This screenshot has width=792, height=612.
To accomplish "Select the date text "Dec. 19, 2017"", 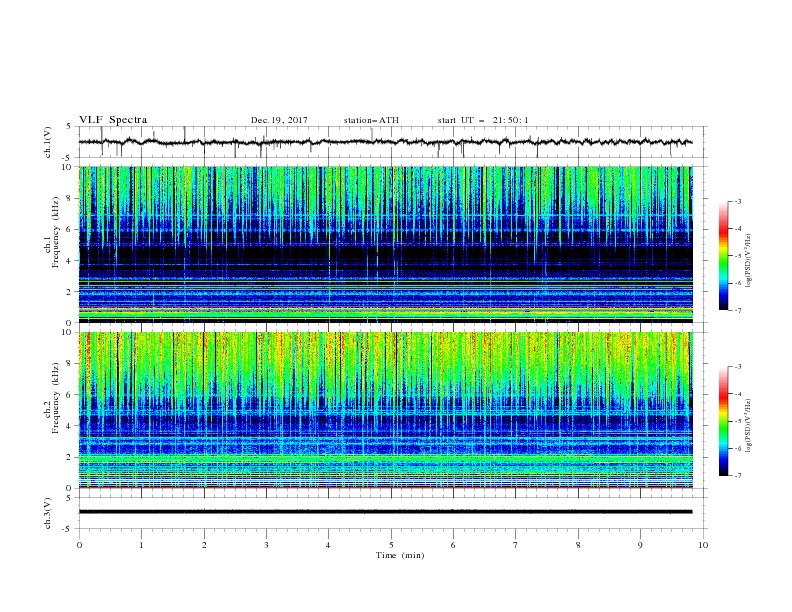I will [x=279, y=120].
